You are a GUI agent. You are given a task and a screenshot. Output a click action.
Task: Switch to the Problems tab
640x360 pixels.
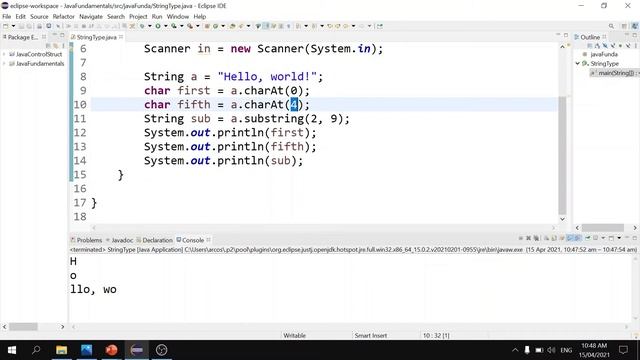tap(86, 240)
